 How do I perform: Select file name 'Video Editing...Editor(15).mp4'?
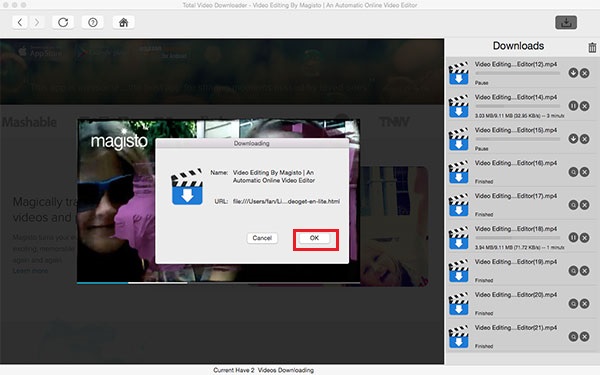(516, 130)
